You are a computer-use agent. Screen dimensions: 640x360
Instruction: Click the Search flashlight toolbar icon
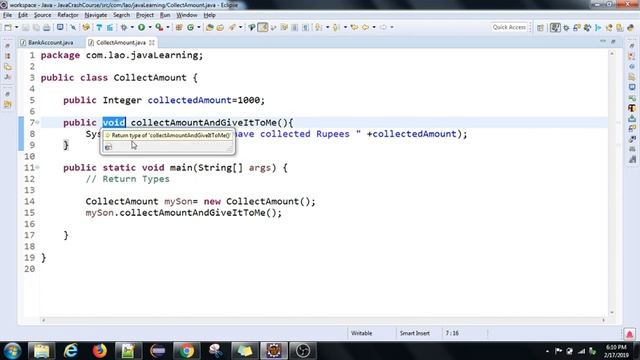click(x=232, y=27)
